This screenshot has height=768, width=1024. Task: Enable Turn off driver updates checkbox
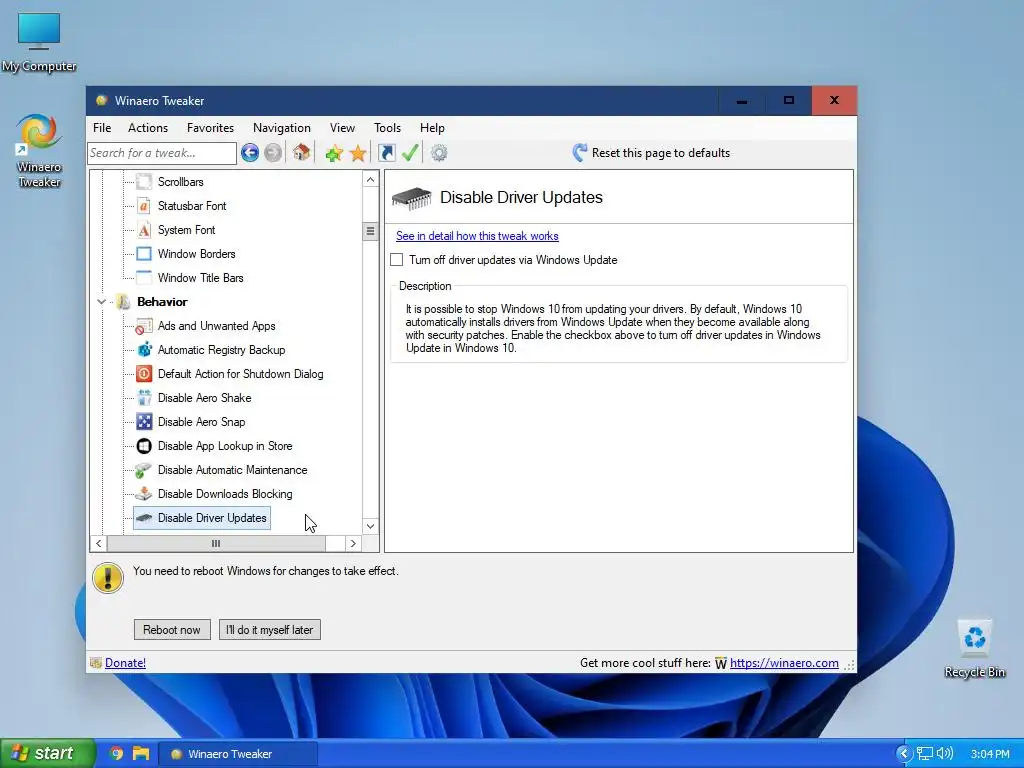click(396, 260)
